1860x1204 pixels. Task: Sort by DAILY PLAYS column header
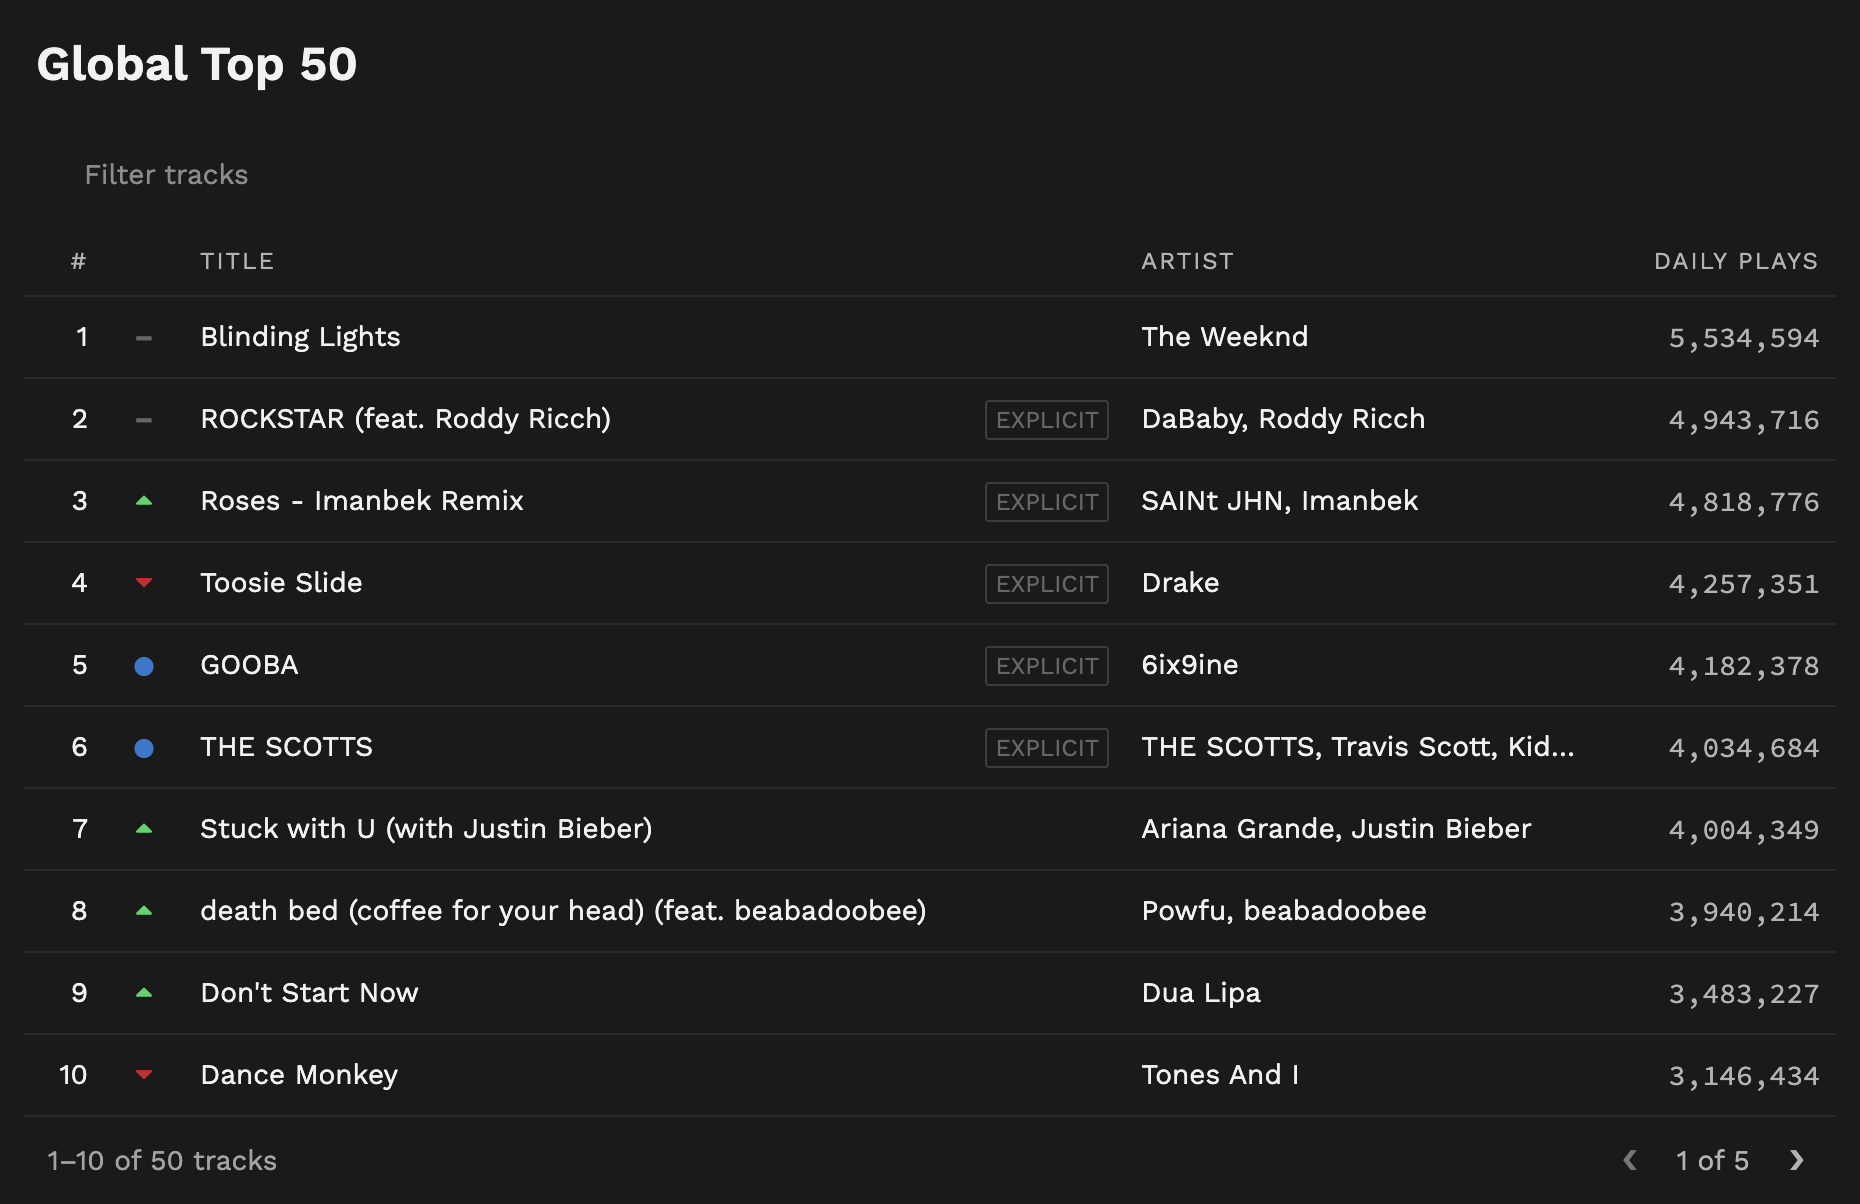tap(1735, 261)
